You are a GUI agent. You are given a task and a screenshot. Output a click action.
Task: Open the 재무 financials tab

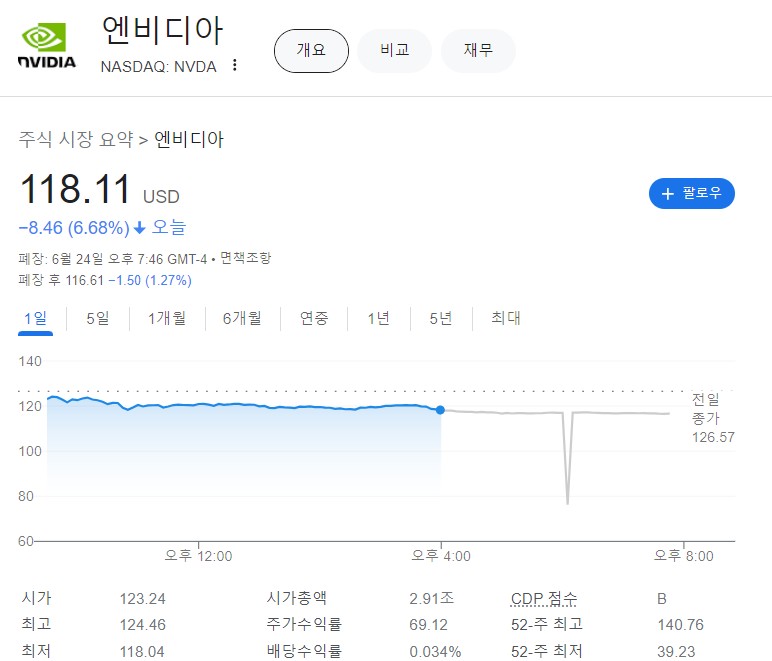pos(478,51)
